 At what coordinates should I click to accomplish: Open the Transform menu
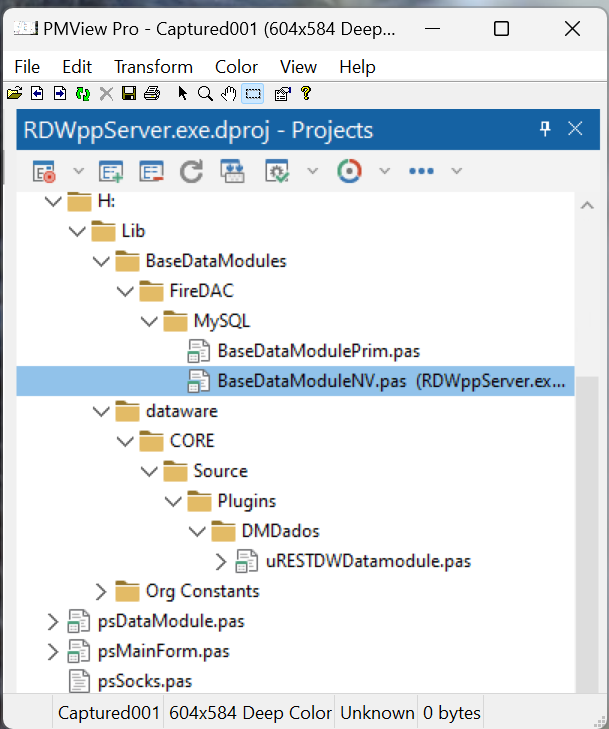click(153, 67)
